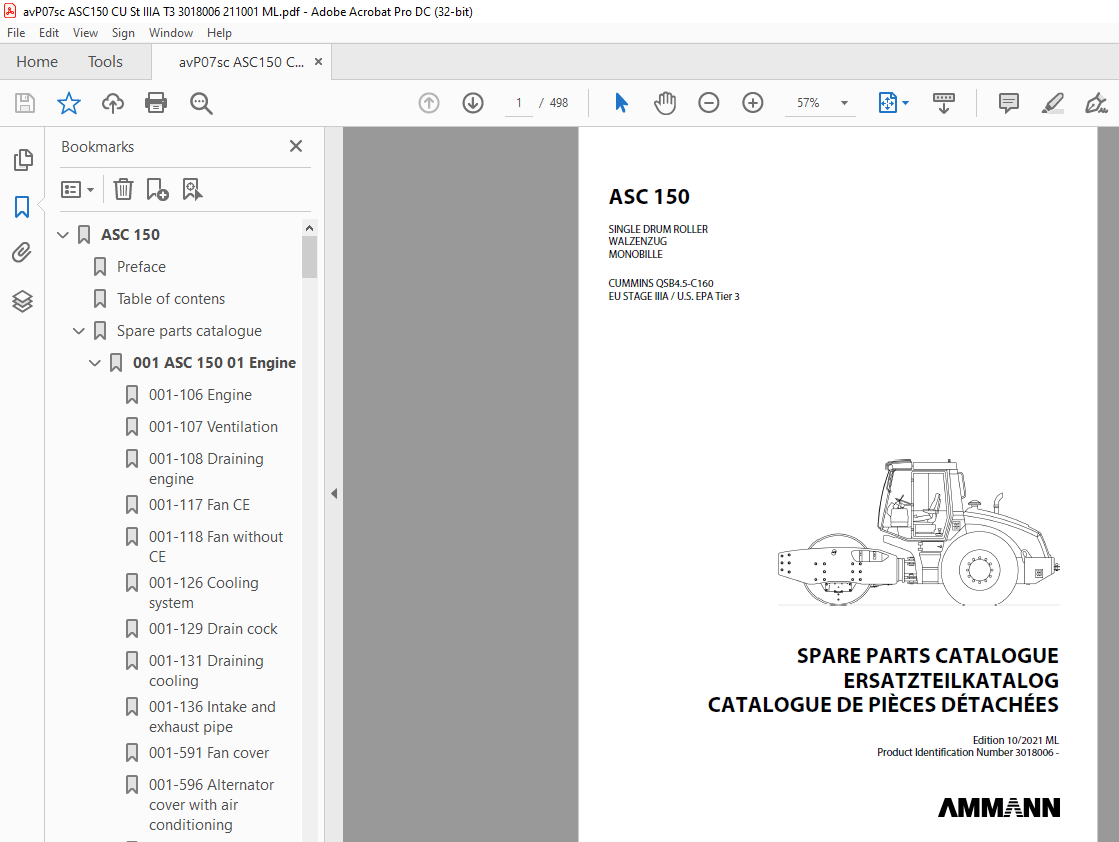1119x842 pixels.
Task: Delete the selected bookmark
Action: 122,189
